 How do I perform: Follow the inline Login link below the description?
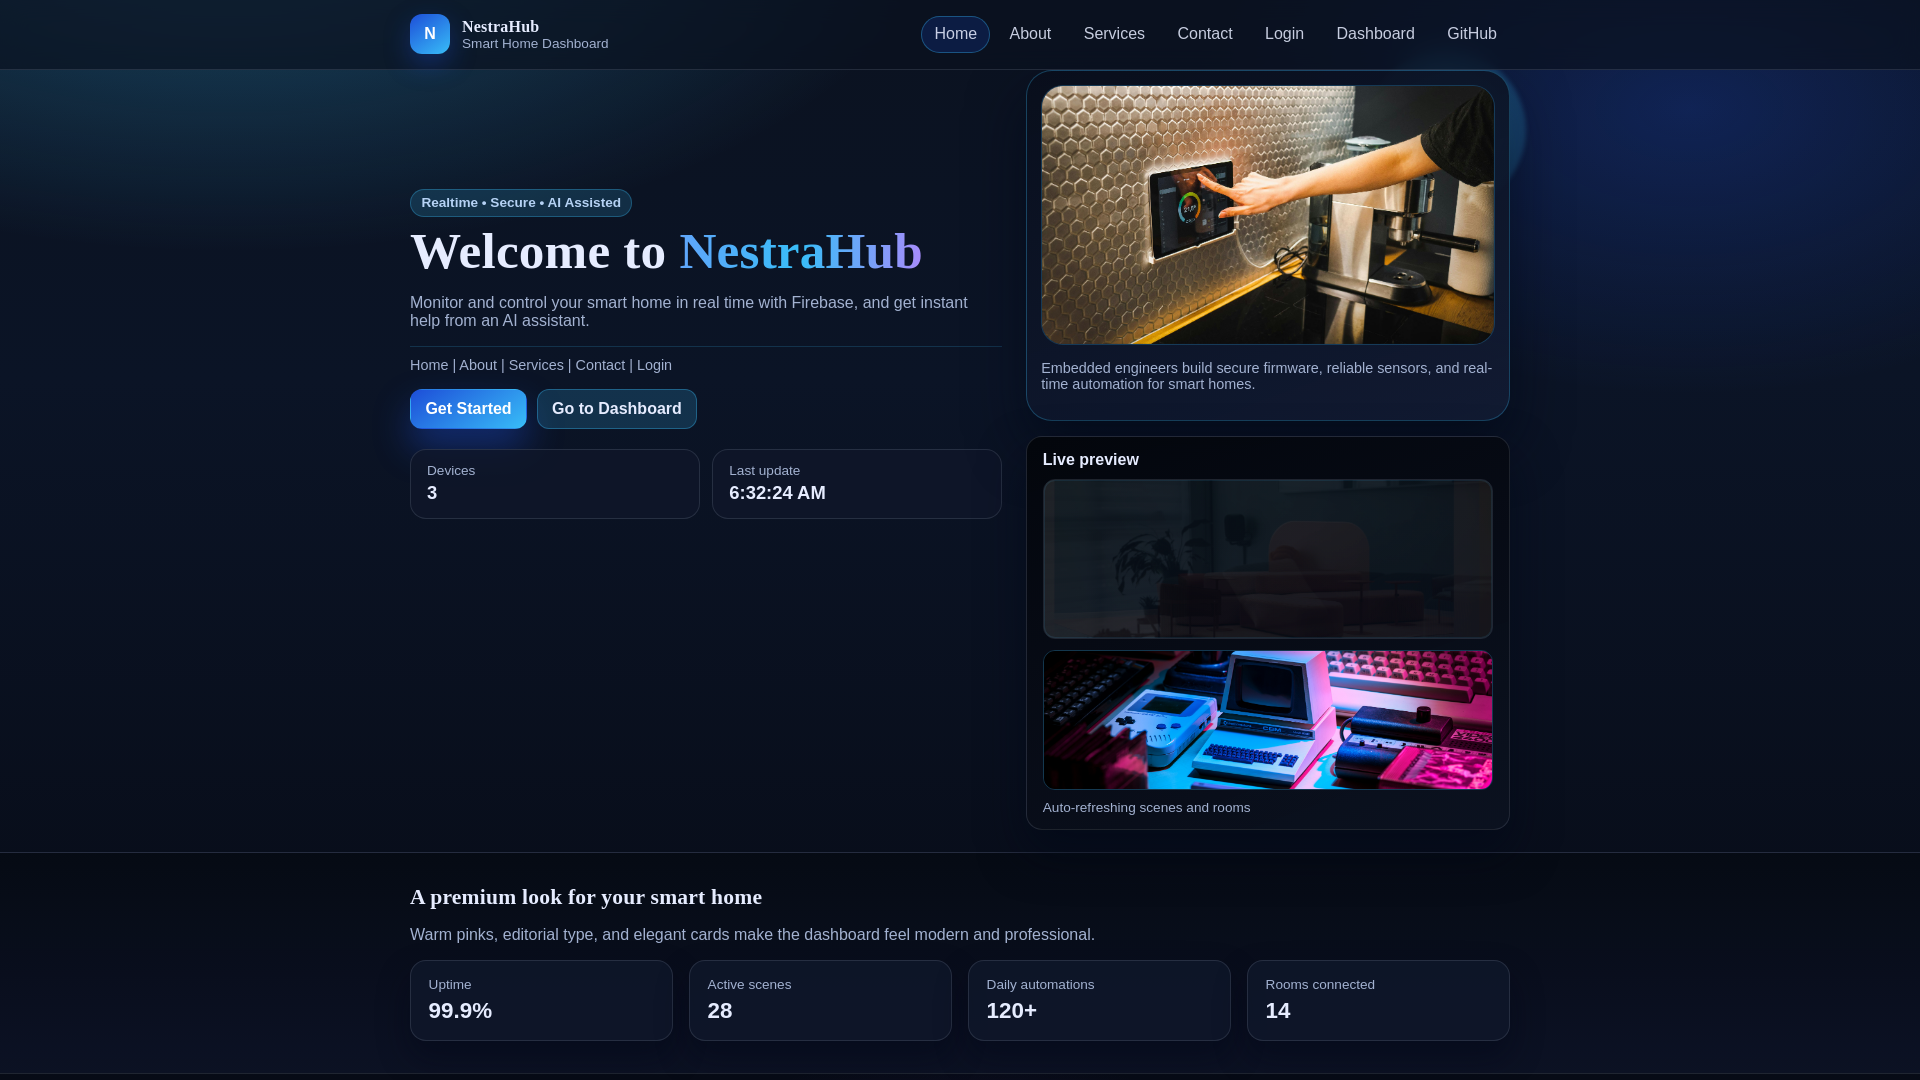pyautogui.click(x=654, y=366)
